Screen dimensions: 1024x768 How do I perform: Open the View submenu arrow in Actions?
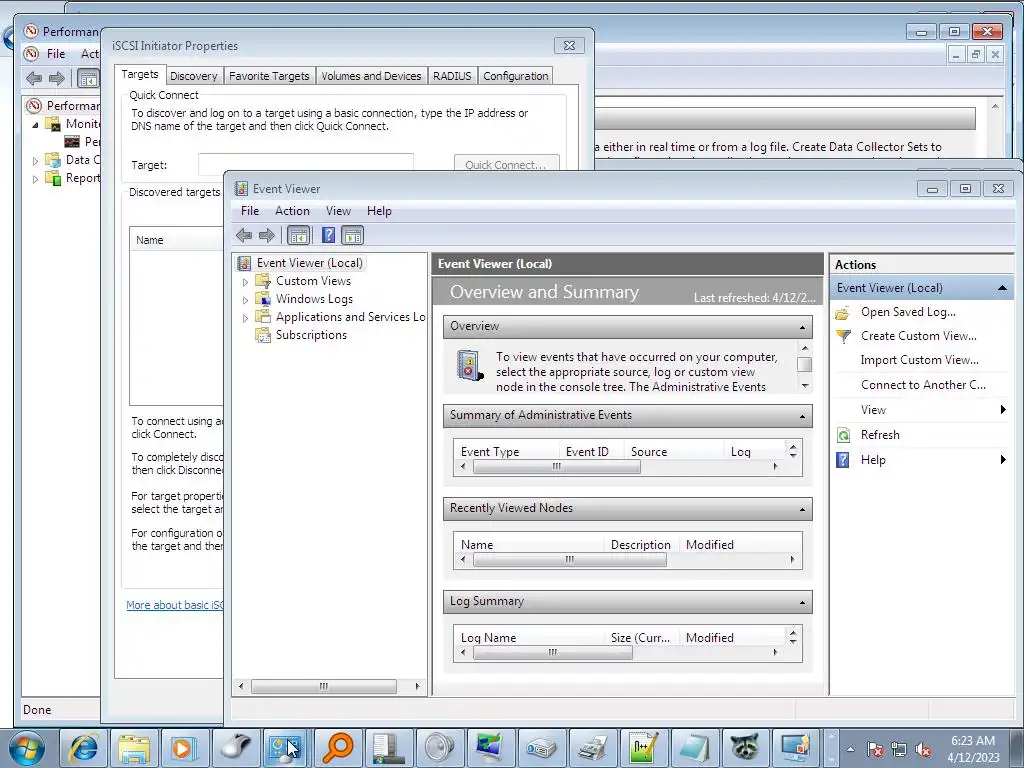tap(1003, 409)
